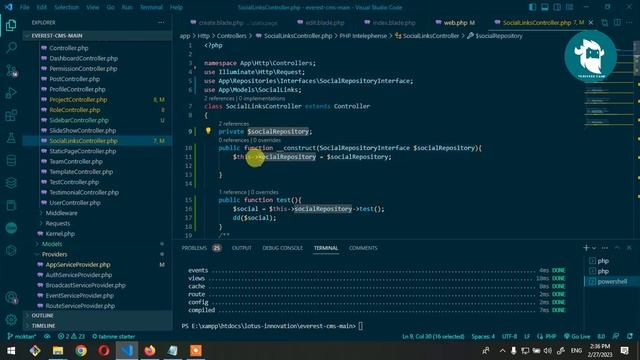Collapse the EVEREST-CMS-MAIN folder header
This screenshot has width=640, height=360.
tap(97, 36)
